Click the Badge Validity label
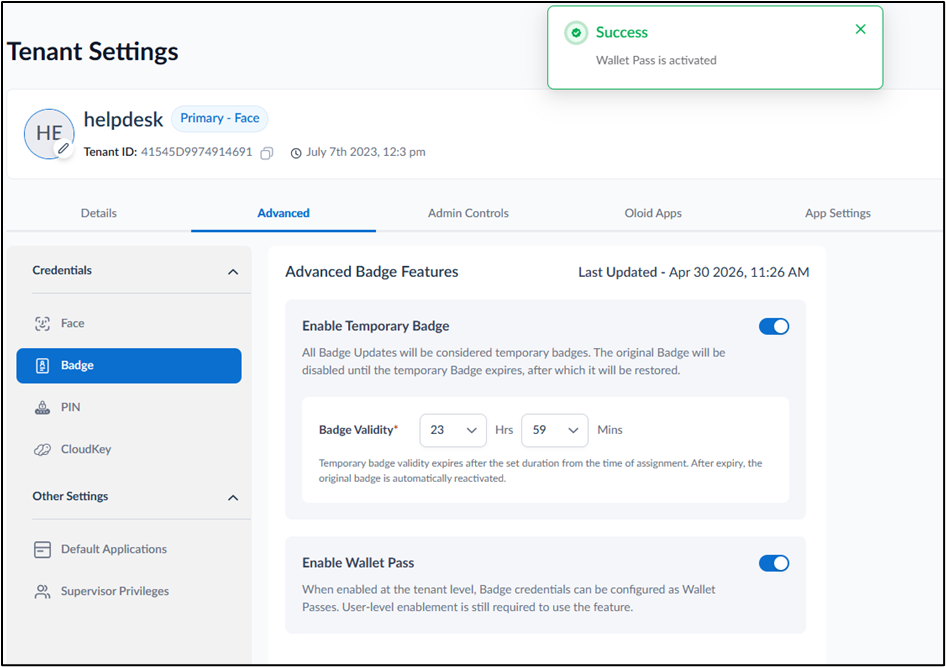The image size is (946, 667). click(x=358, y=430)
